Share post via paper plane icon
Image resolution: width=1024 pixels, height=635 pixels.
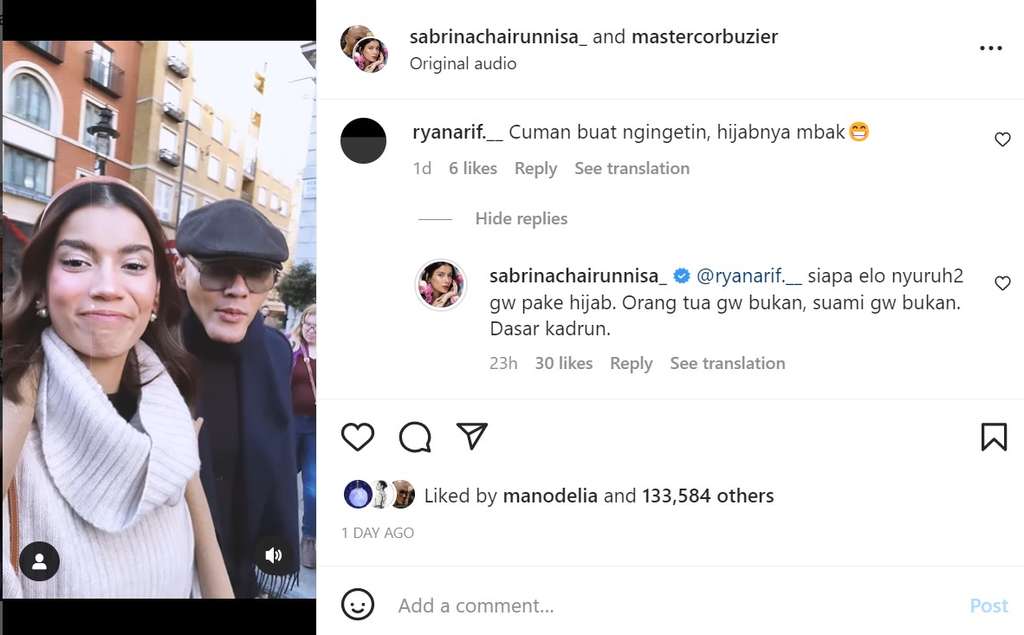(471, 436)
